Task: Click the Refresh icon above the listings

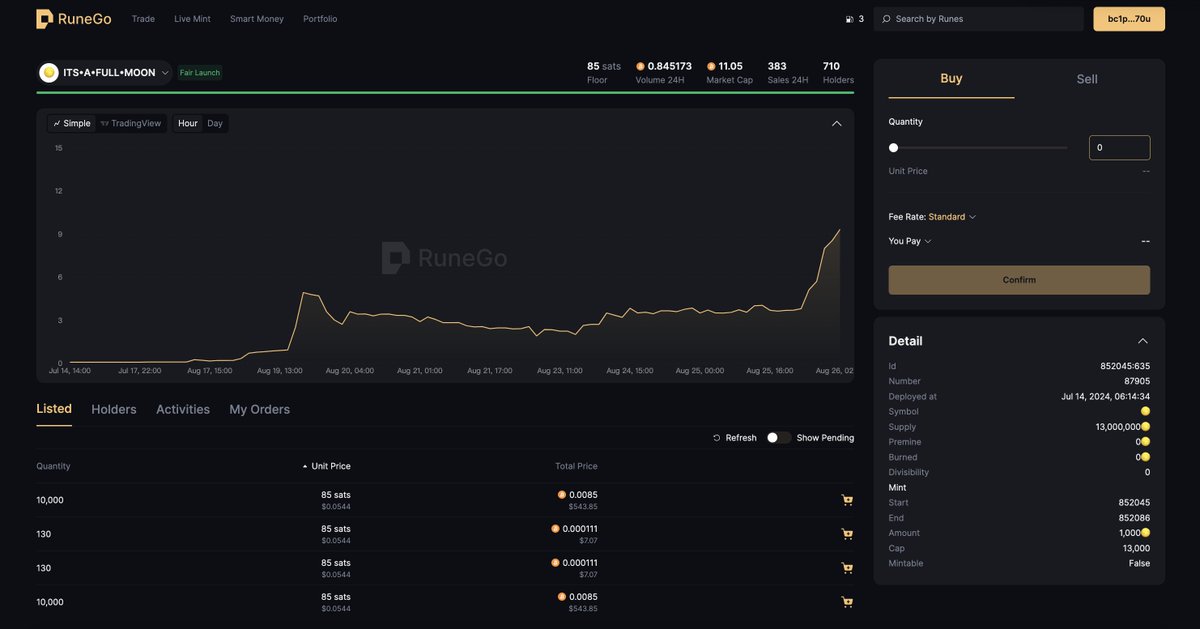Action: pos(716,437)
